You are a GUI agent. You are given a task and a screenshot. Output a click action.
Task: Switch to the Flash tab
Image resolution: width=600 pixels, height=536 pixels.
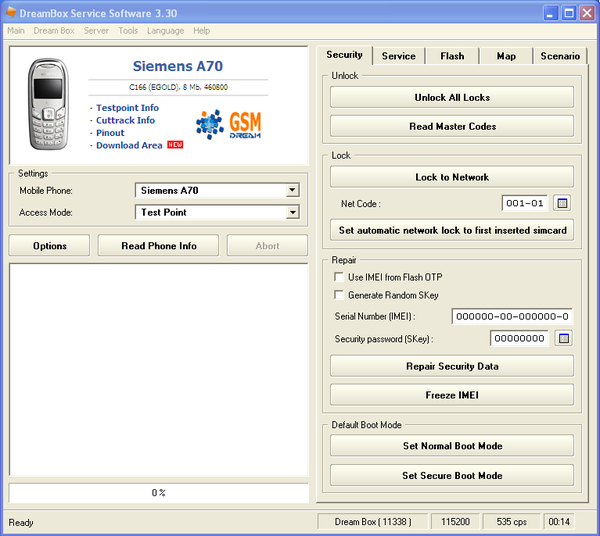tap(452, 56)
